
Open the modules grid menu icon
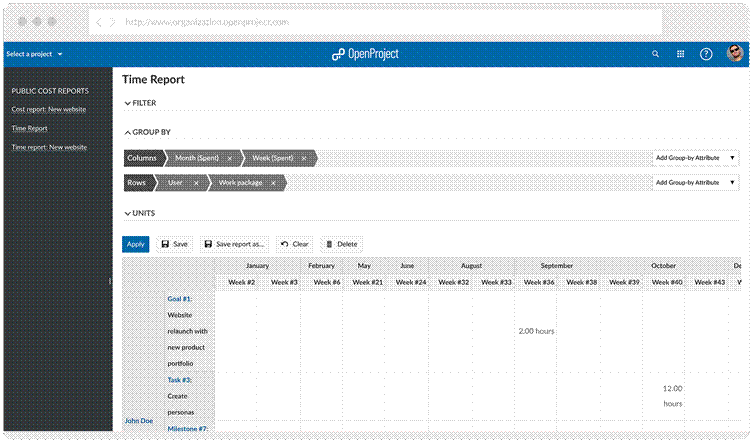(681, 54)
